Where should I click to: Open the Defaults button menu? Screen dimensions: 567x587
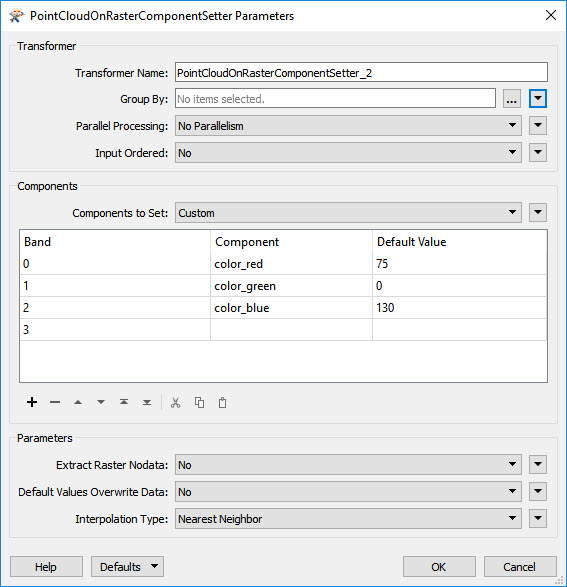(127, 567)
